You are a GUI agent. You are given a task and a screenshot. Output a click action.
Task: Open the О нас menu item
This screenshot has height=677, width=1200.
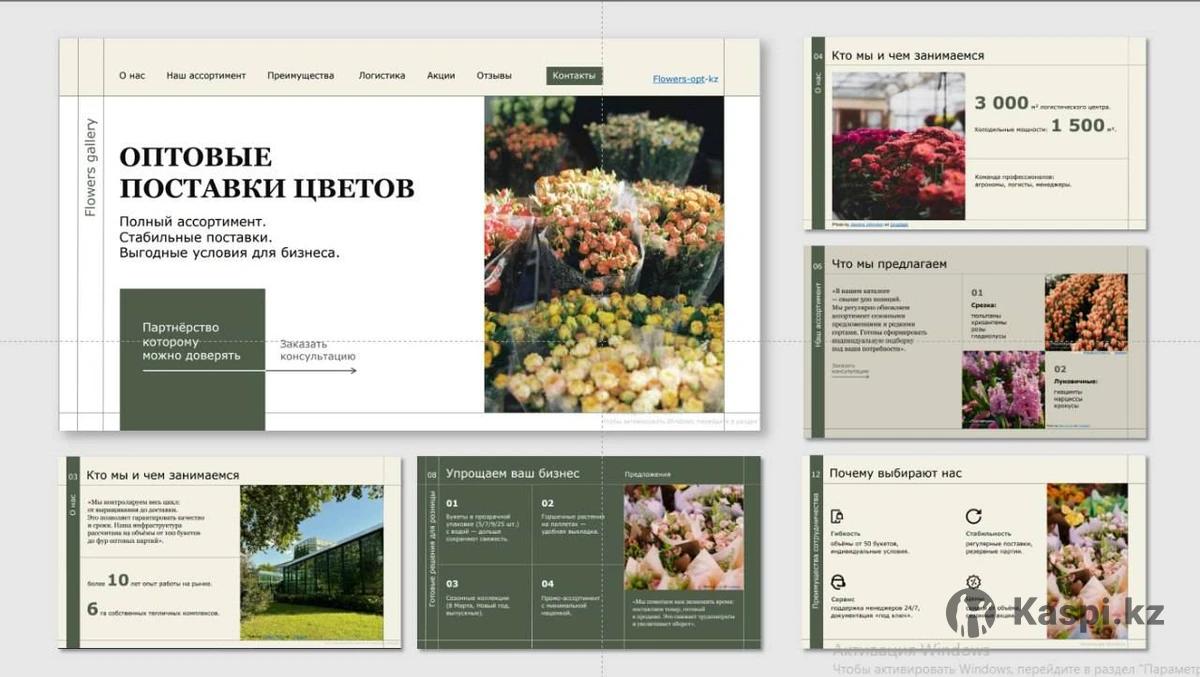[x=132, y=76]
